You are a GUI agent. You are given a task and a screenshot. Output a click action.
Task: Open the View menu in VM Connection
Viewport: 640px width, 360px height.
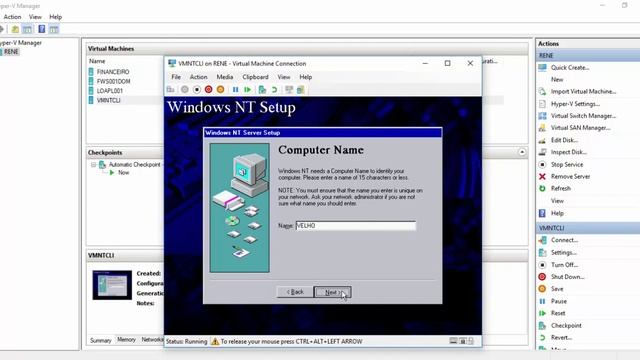coord(284,77)
